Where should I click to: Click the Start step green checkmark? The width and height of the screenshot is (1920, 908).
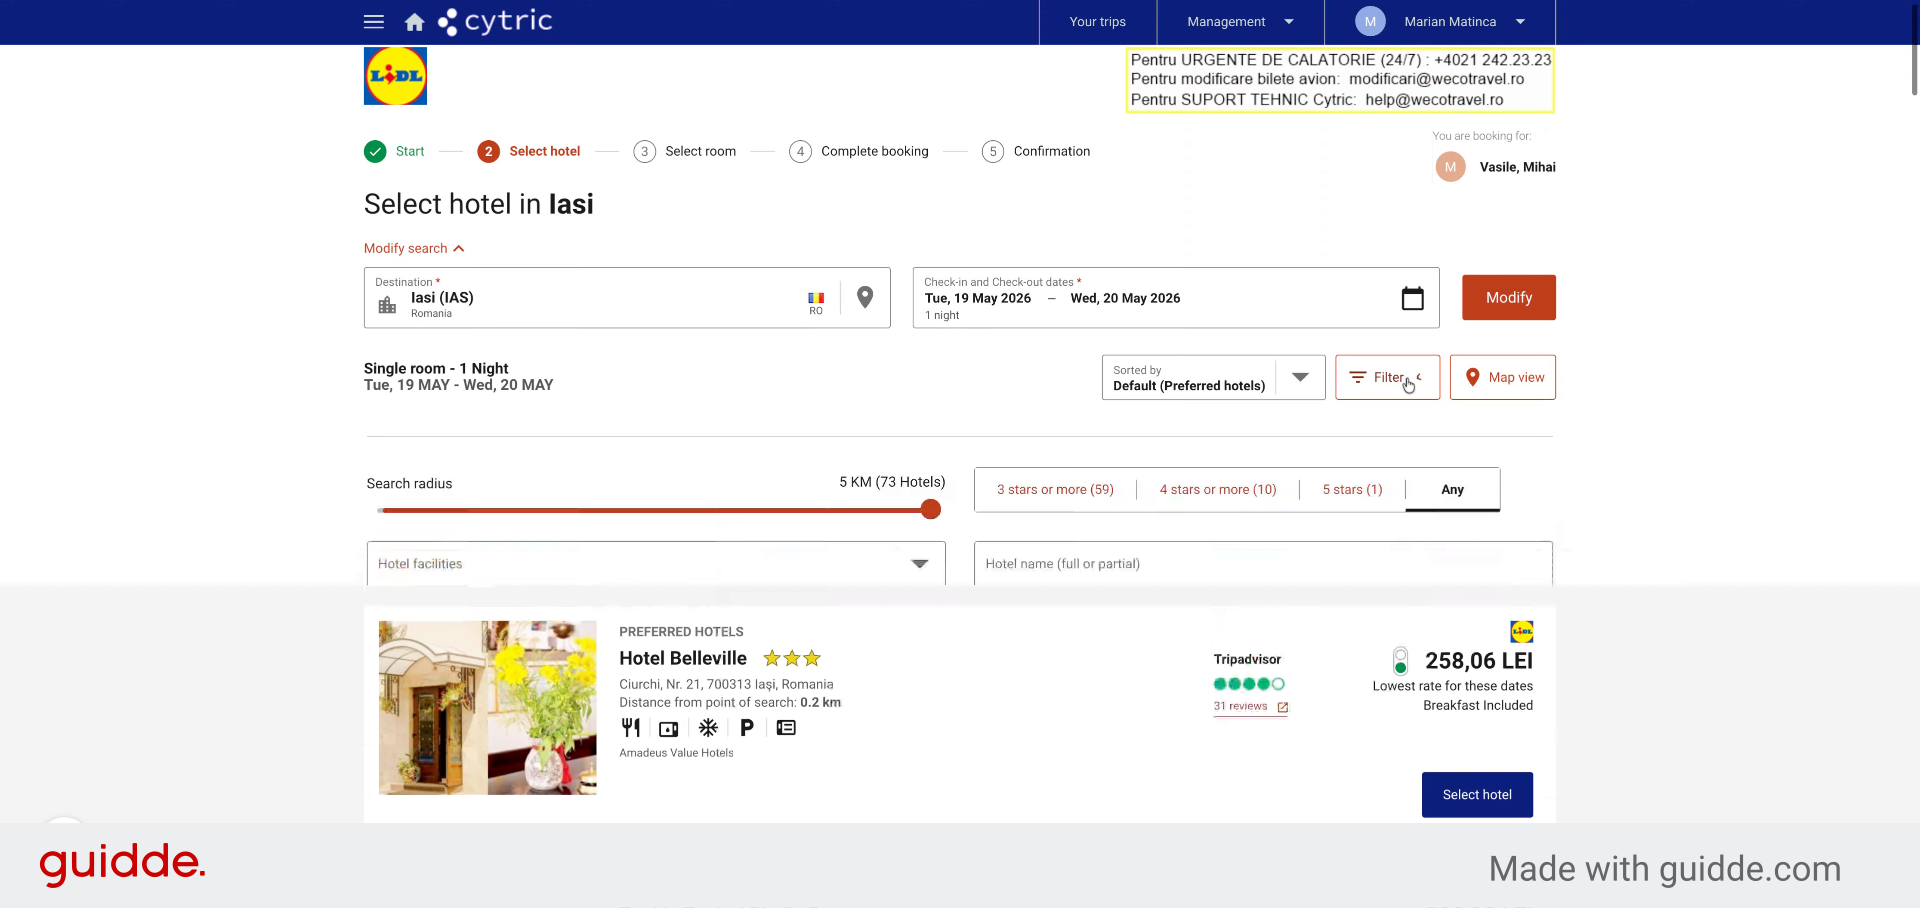click(x=375, y=151)
